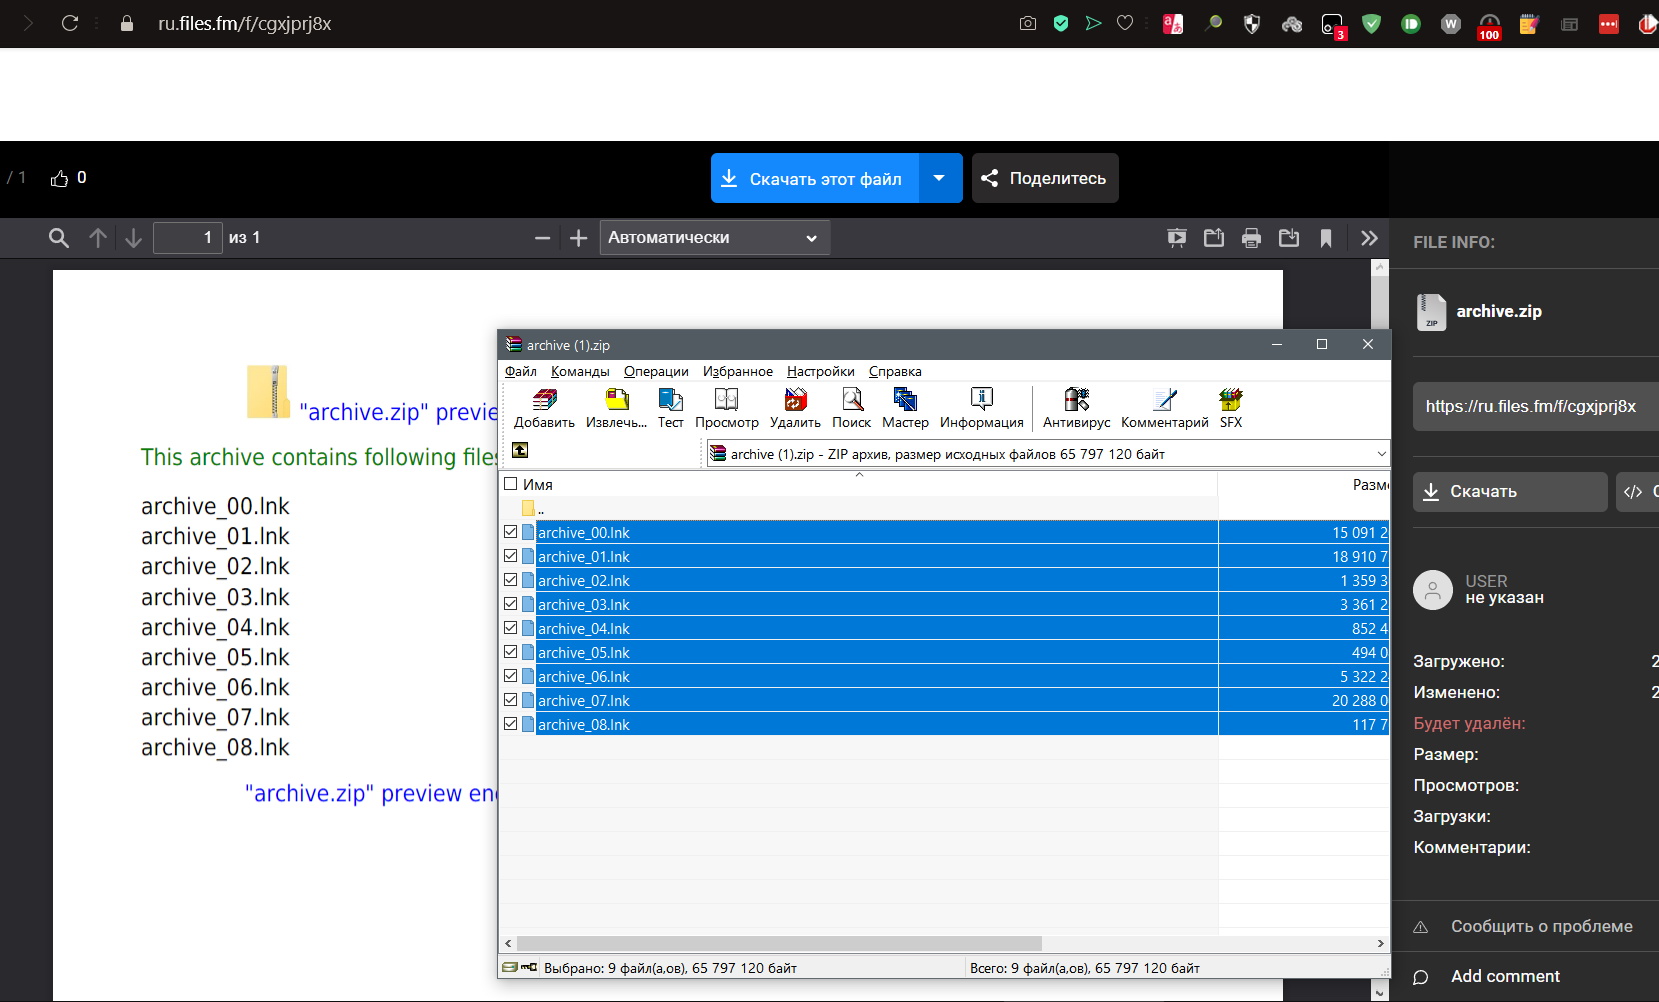
Task: Click the PDF viewer search magnifier icon
Action: [59, 238]
